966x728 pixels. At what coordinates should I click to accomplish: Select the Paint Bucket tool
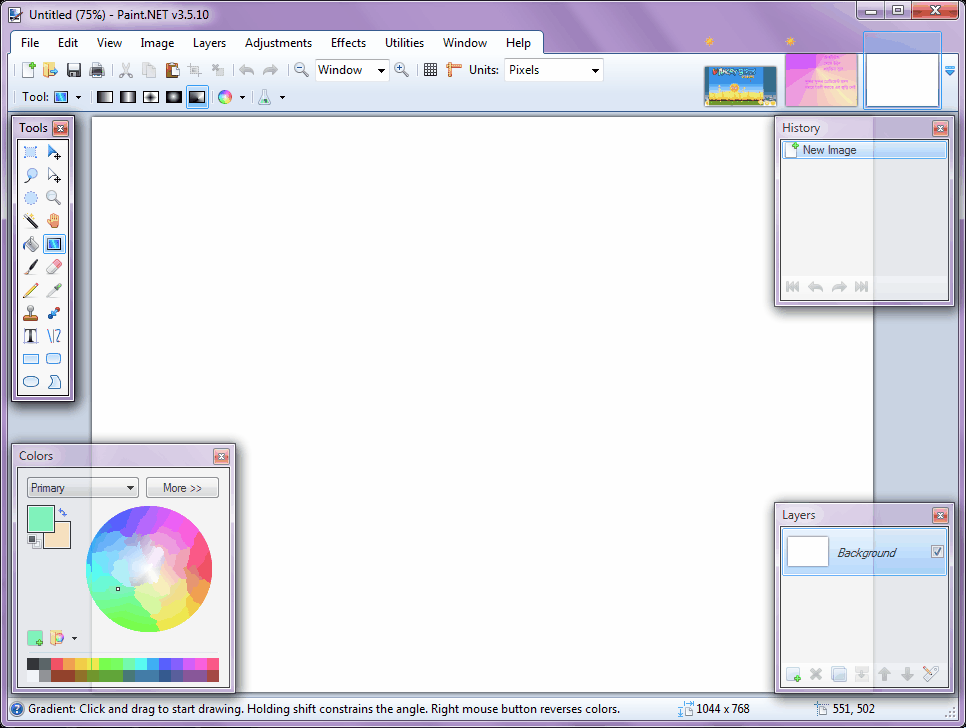(30, 244)
